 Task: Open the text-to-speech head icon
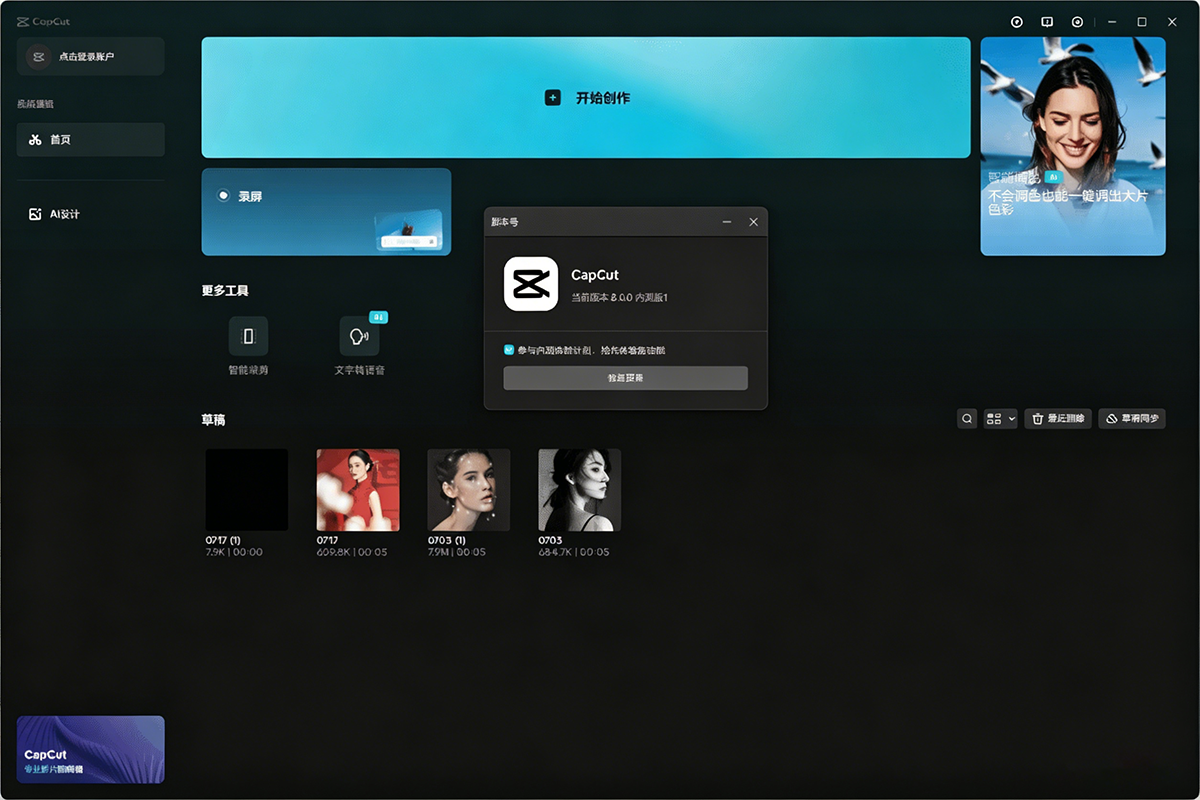click(x=359, y=337)
